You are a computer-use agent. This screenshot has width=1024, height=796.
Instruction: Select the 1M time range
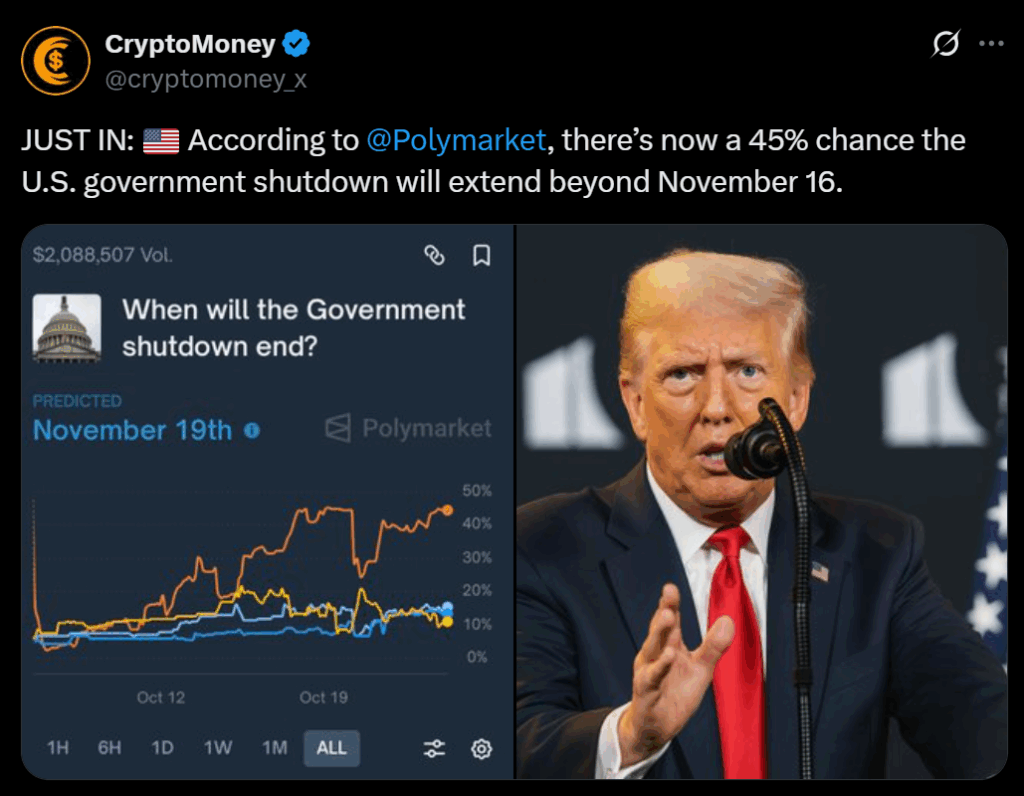[274, 748]
